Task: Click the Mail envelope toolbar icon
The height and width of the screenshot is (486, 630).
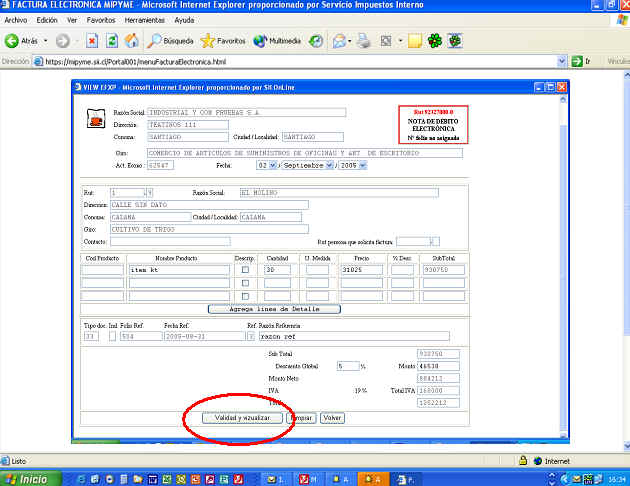Action: (x=339, y=41)
